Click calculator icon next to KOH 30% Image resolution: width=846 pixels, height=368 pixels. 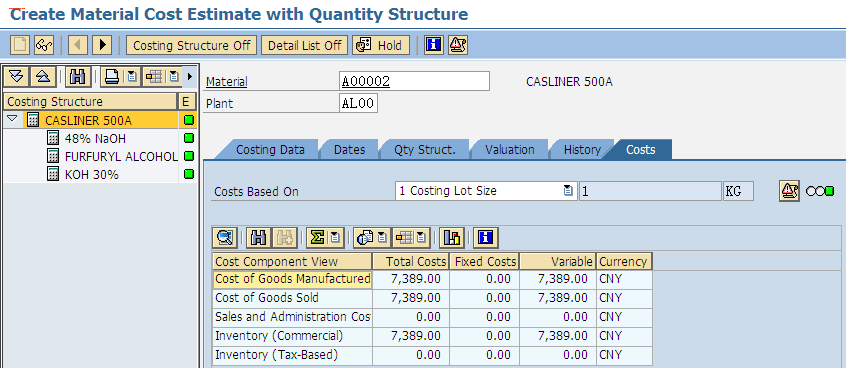[53, 174]
